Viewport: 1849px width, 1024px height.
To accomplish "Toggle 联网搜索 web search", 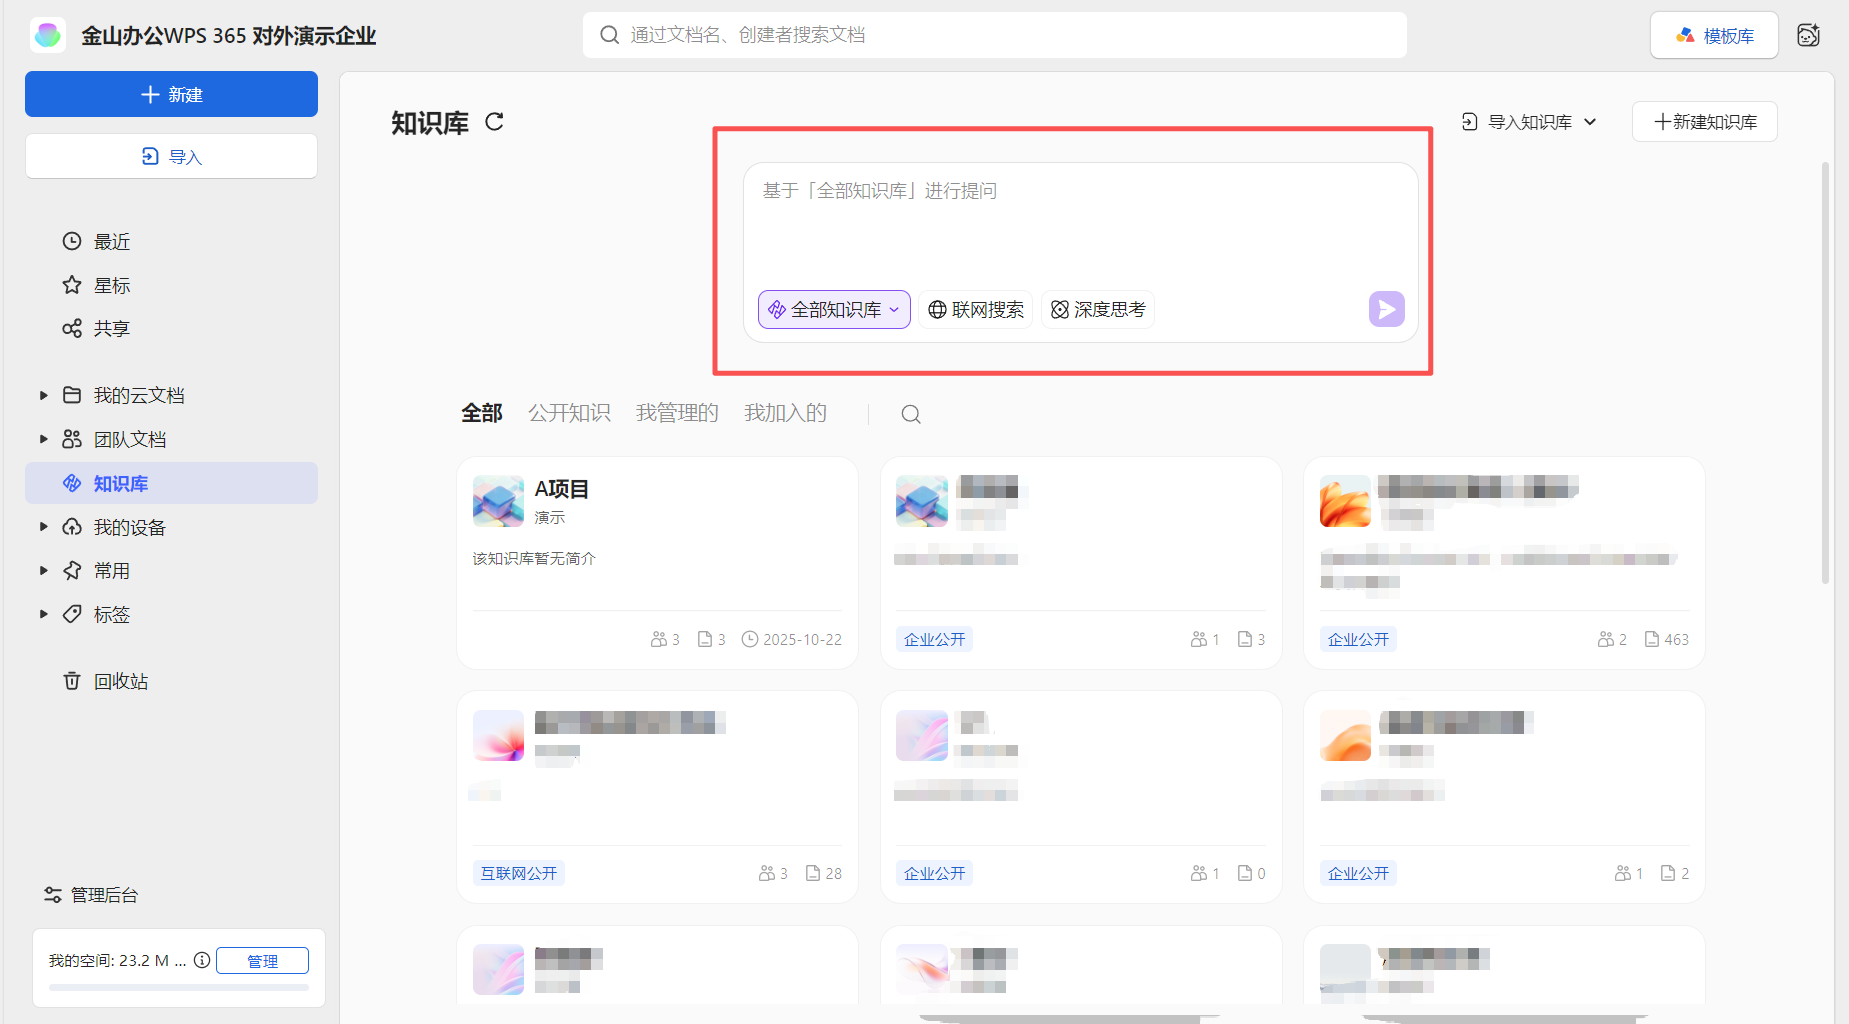I will point(975,310).
